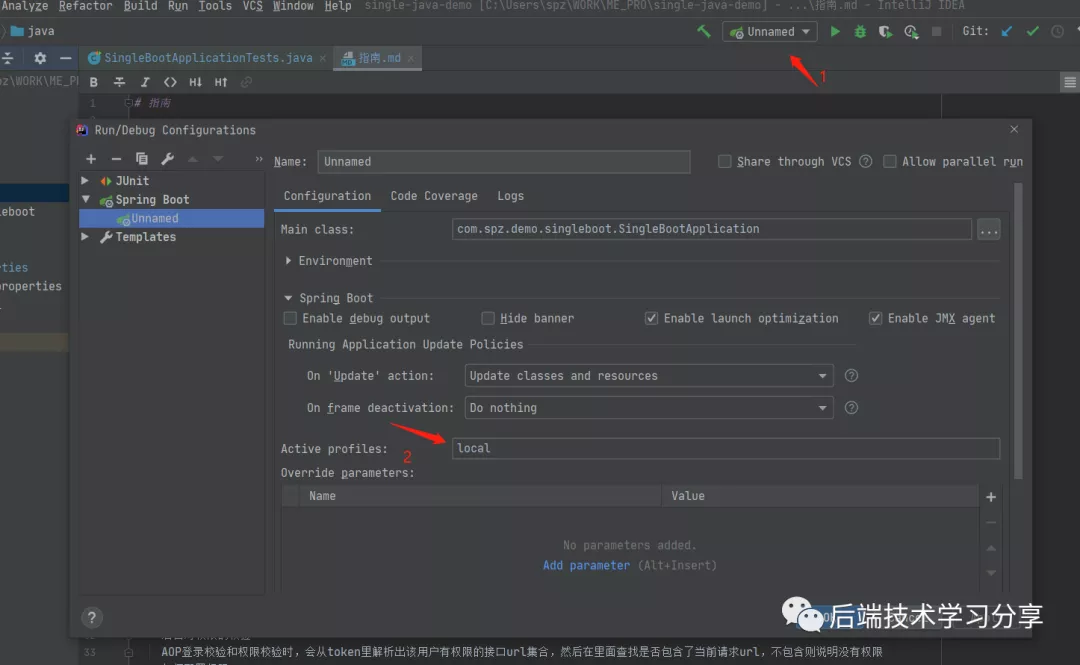Click the Build project hammer icon

pyautogui.click(x=703, y=31)
